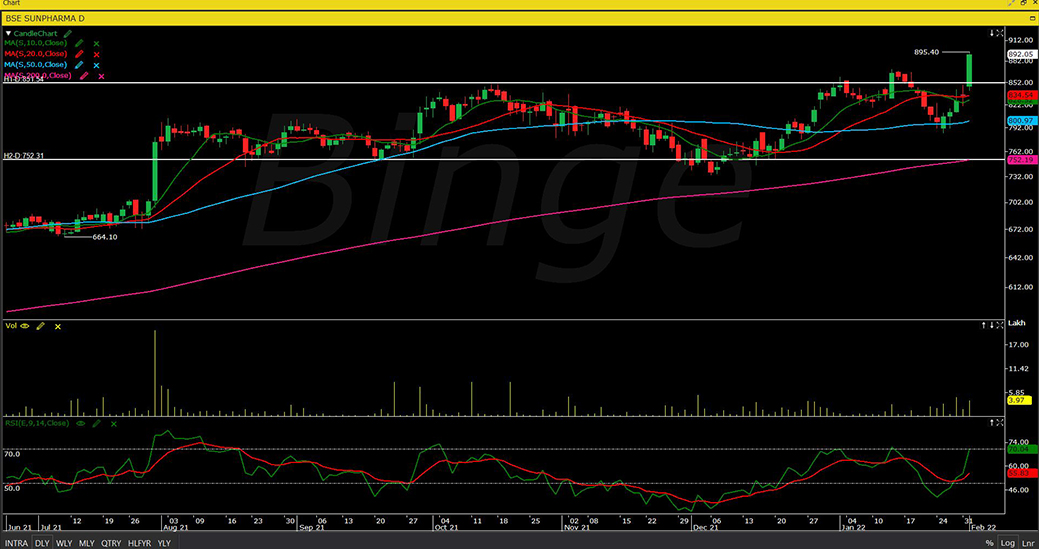This screenshot has height=549, width=1039.
Task: Select the QTRY quarterly timeframe
Action: coord(111,543)
